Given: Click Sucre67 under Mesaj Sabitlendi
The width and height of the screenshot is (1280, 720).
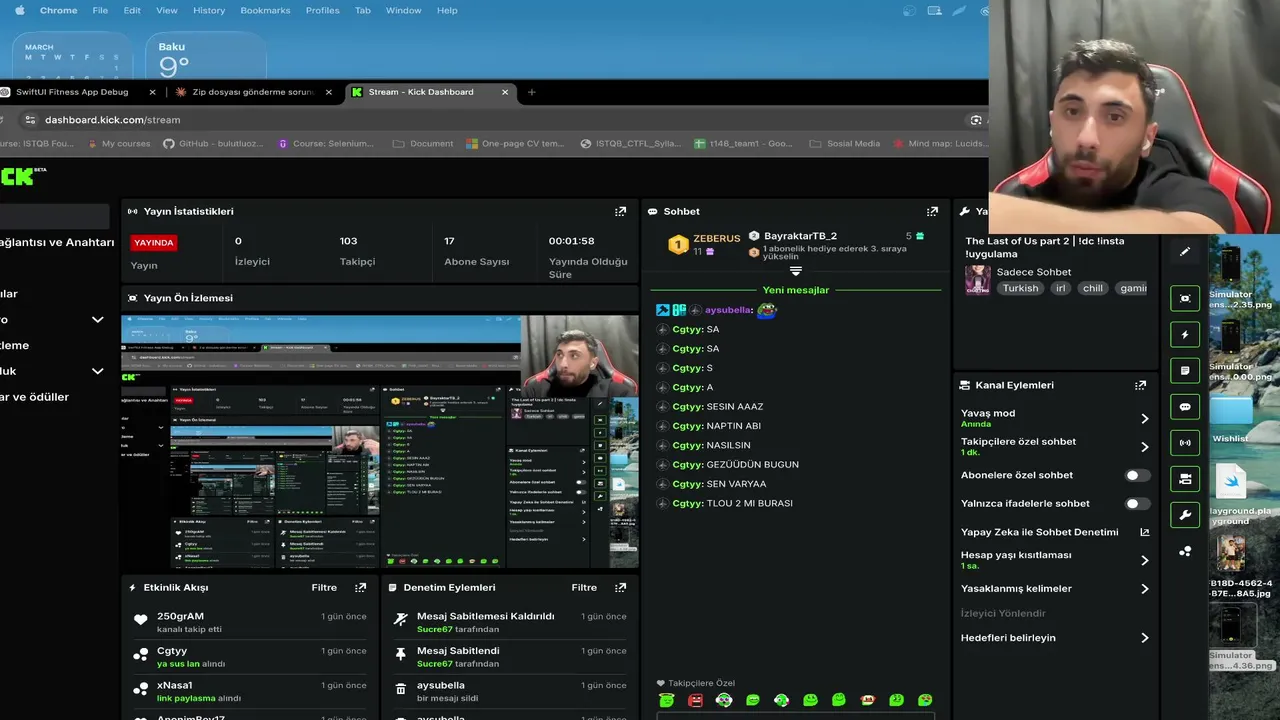Looking at the screenshot, I should tap(434, 664).
